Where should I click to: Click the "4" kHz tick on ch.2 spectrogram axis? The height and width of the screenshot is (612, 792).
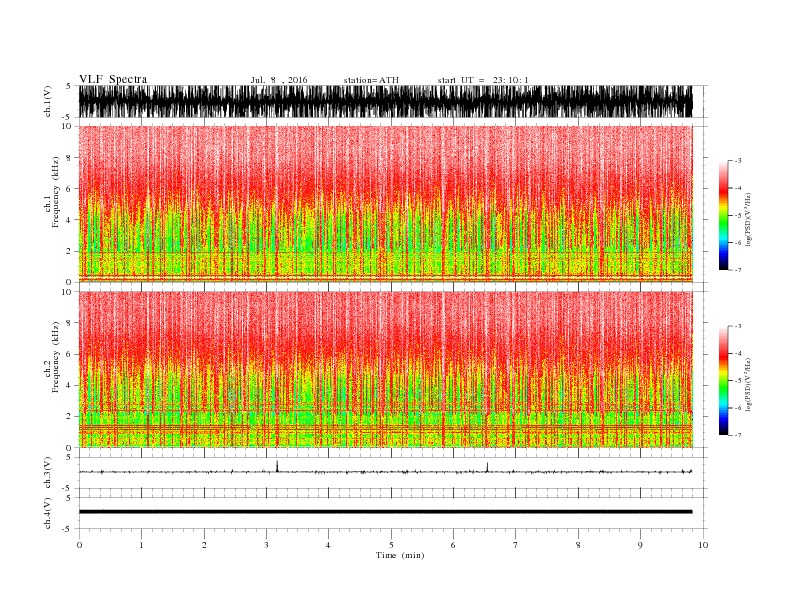(69, 385)
